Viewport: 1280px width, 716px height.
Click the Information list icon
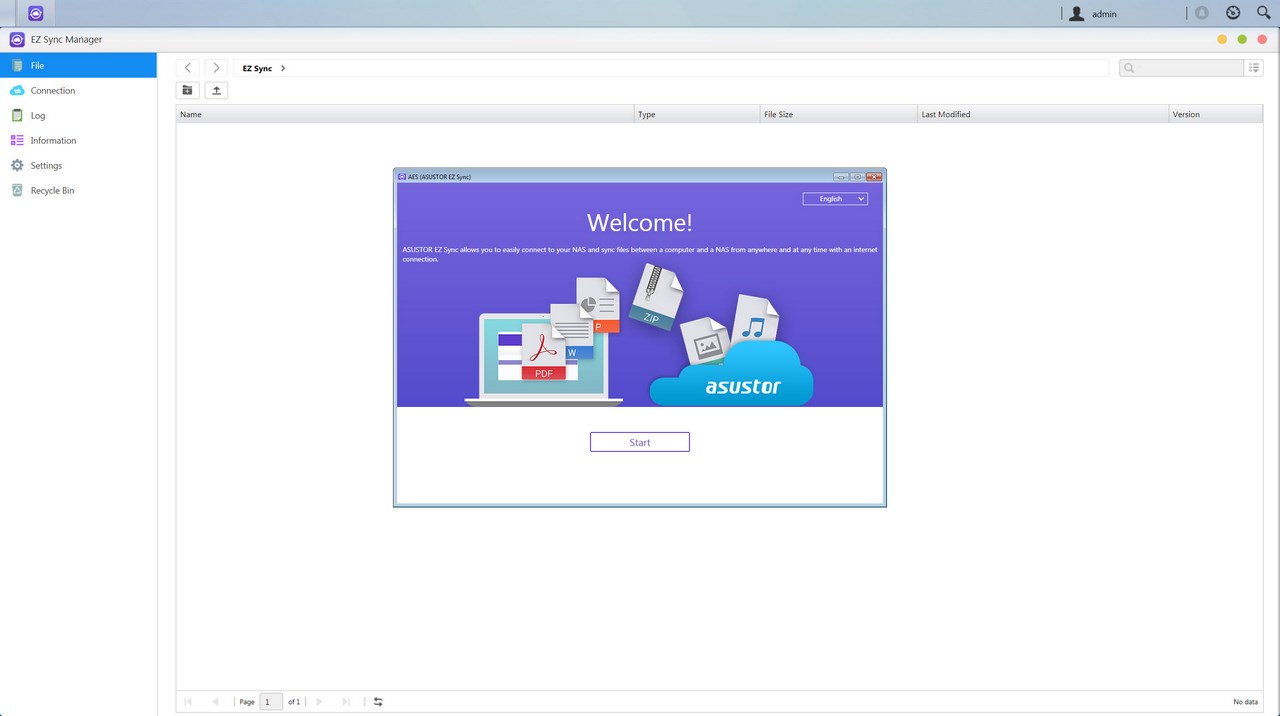pos(16,140)
